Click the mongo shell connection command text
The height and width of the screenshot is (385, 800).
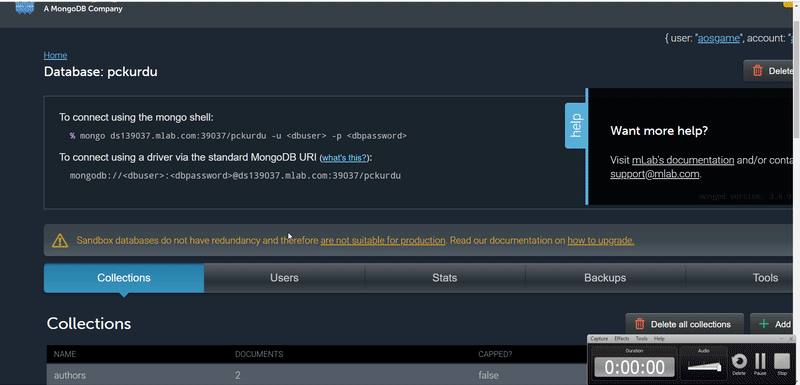[x=243, y=136]
